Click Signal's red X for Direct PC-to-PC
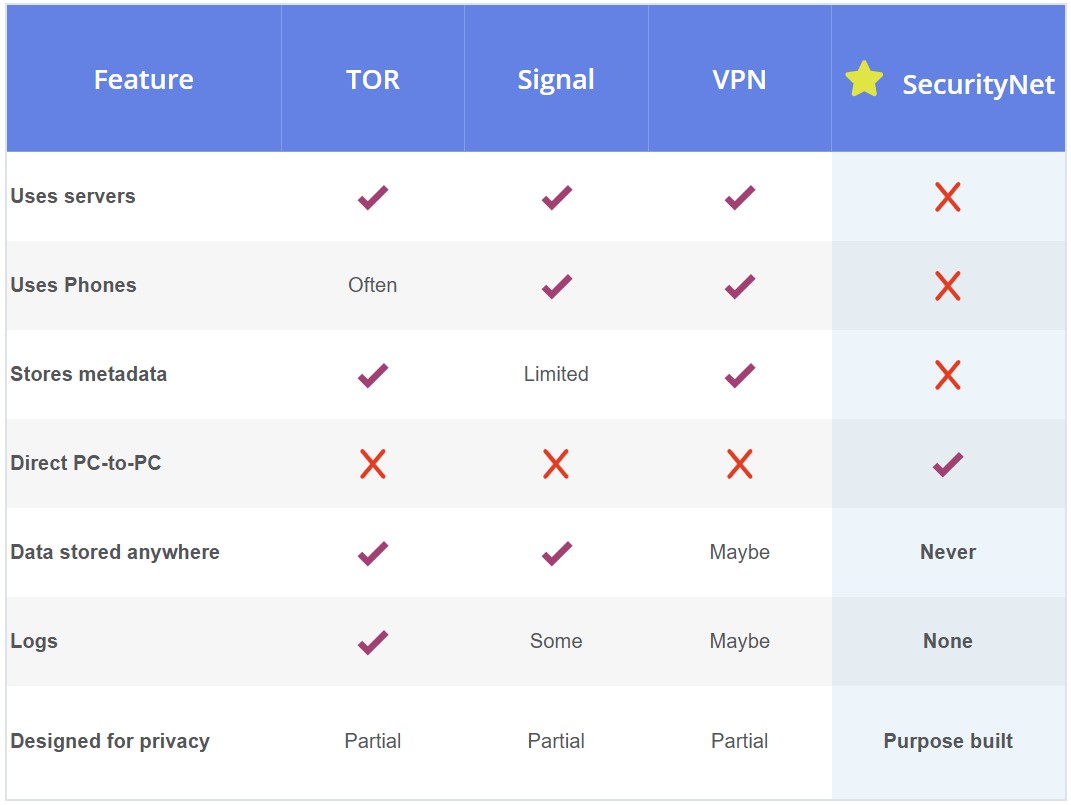Screen dimensions: 1071x805 point(556,464)
